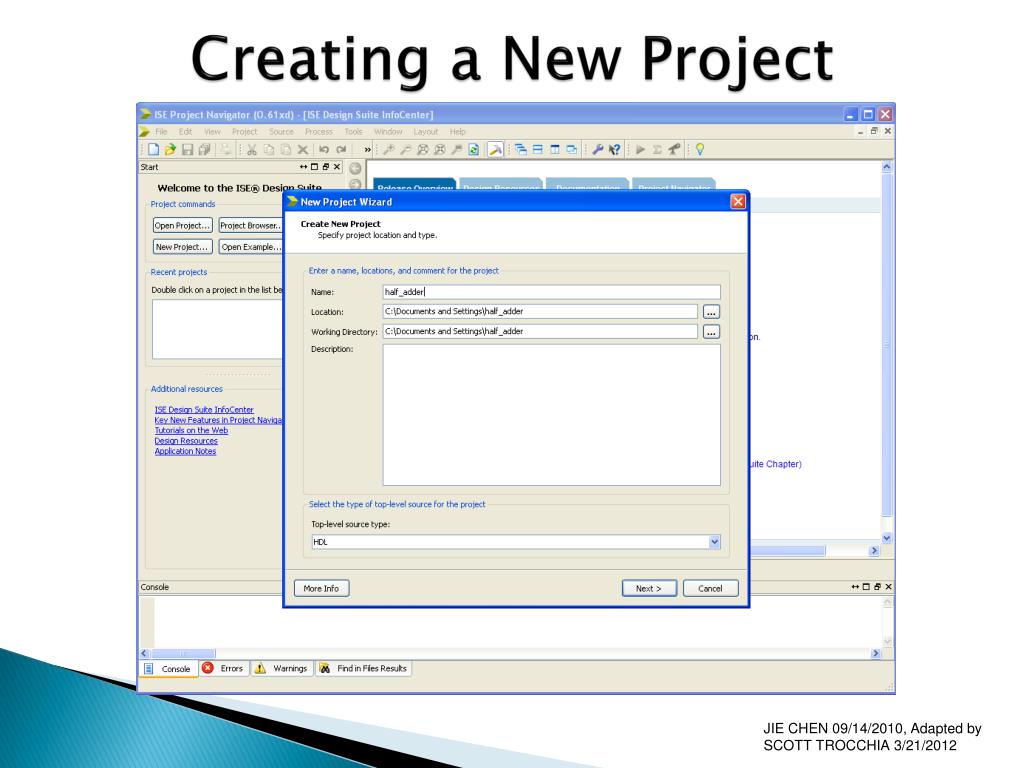Open the Window menu
The width and height of the screenshot is (1024, 768).
click(x=388, y=131)
